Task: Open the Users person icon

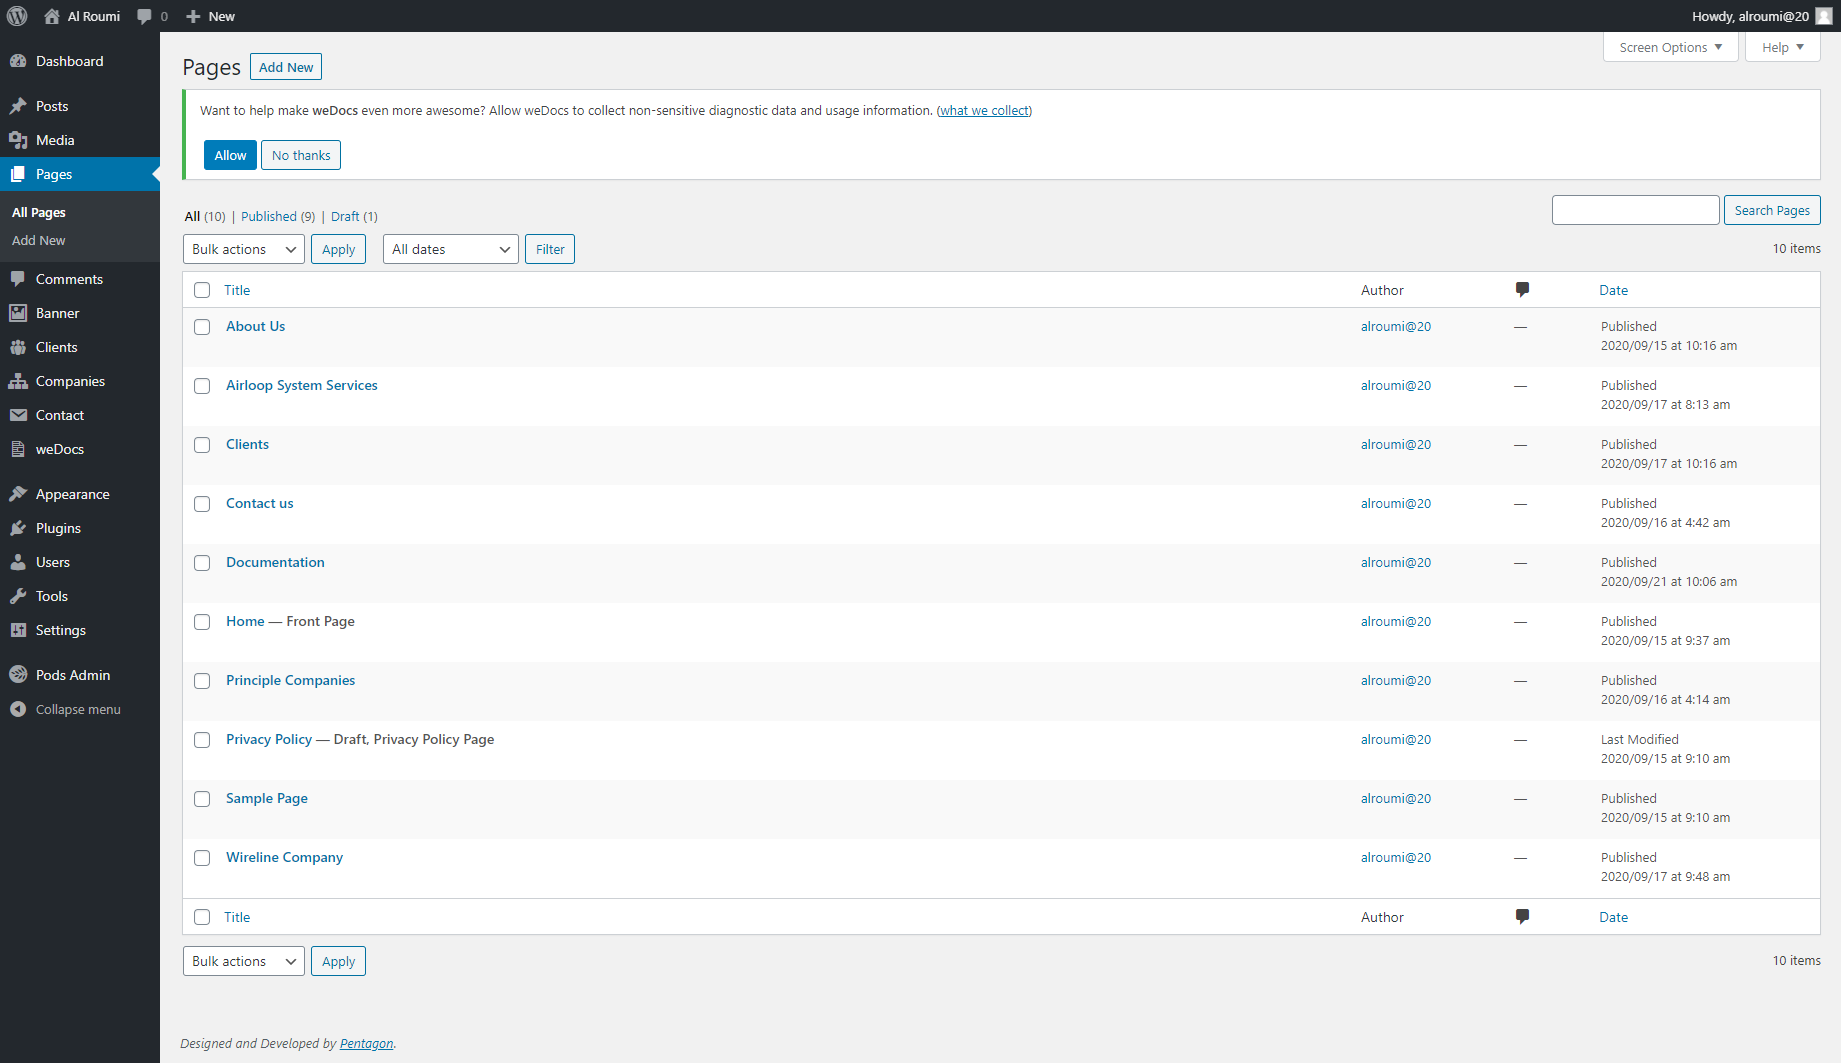Action: coord(18,562)
